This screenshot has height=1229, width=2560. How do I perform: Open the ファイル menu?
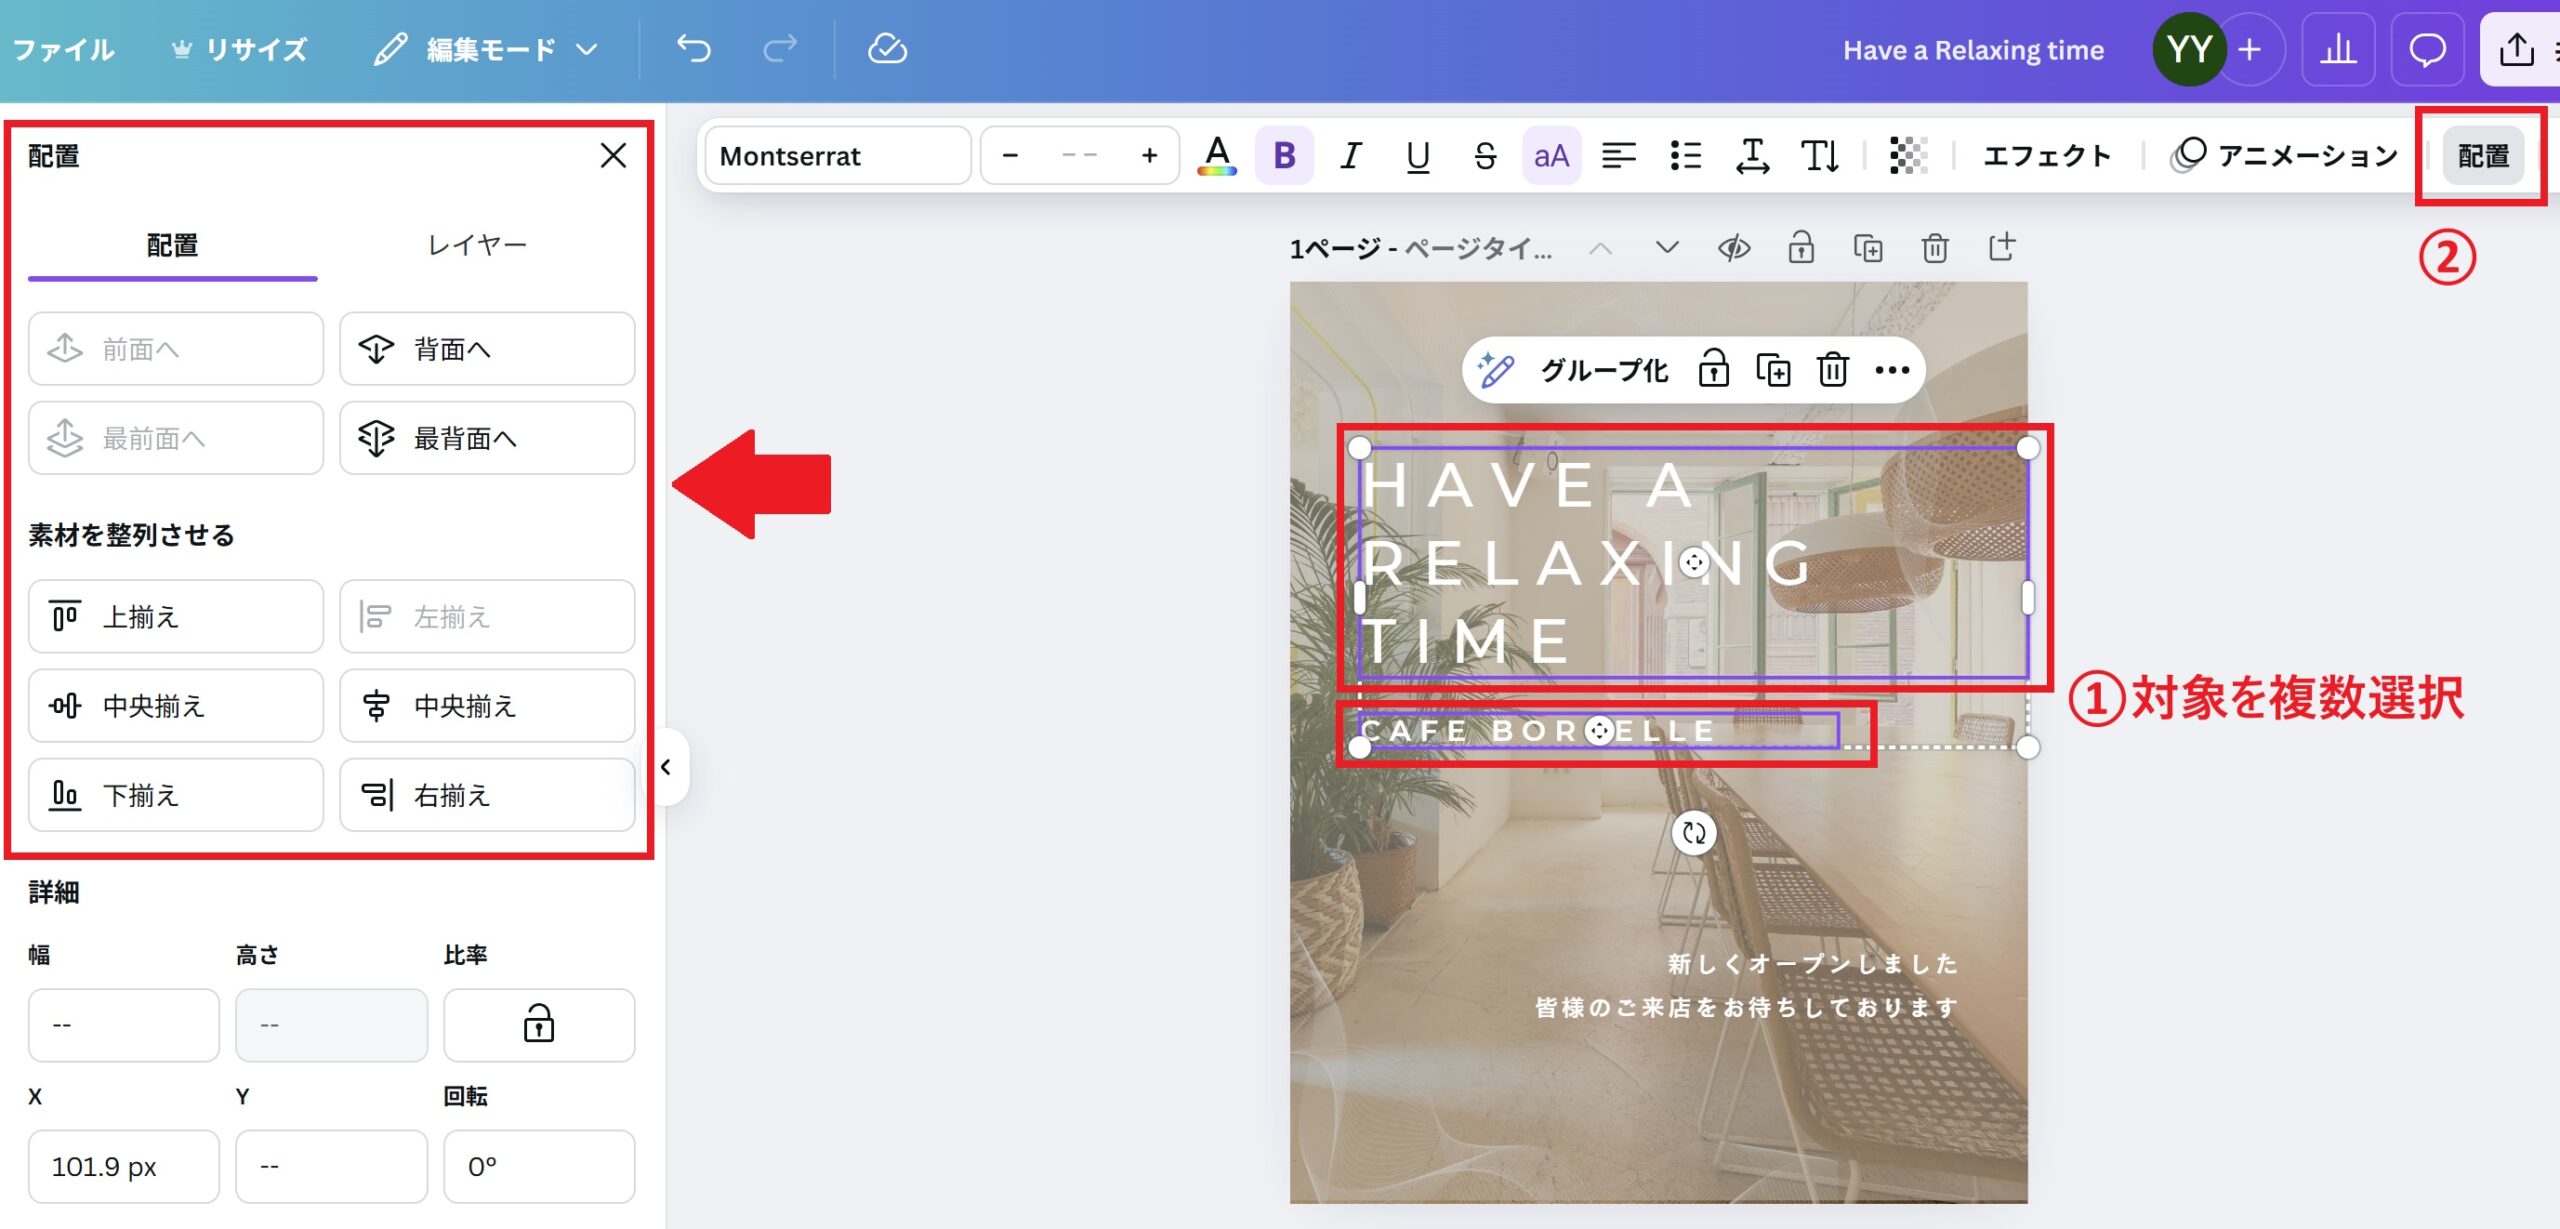tap(63, 49)
